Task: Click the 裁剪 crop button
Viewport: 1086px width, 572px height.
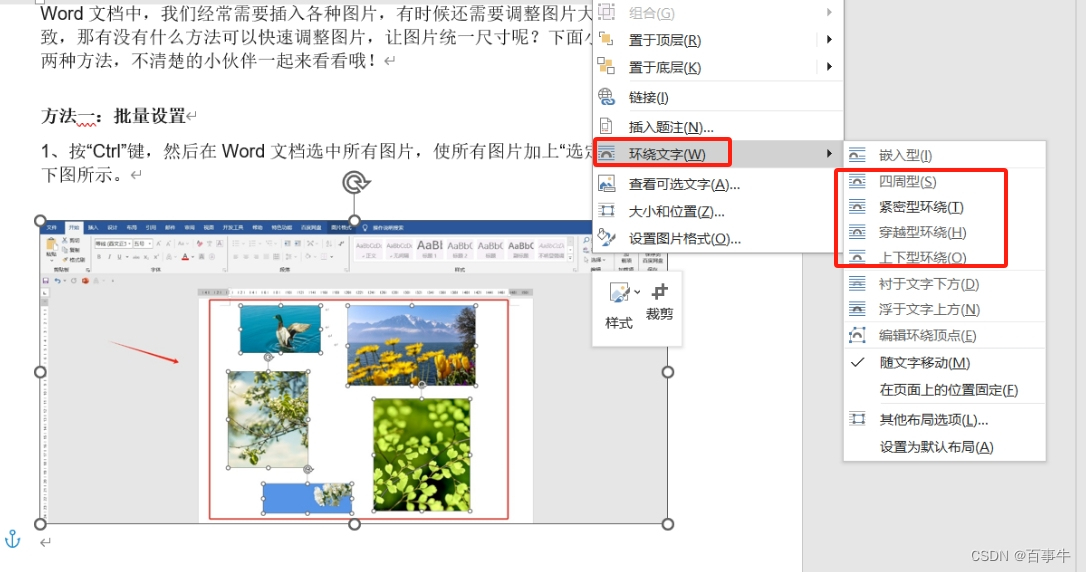Action: click(x=659, y=302)
